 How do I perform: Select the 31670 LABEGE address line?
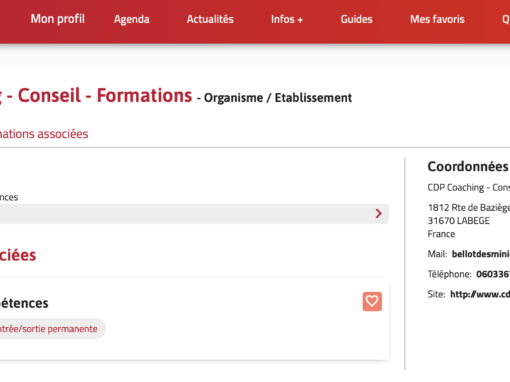tap(459, 221)
